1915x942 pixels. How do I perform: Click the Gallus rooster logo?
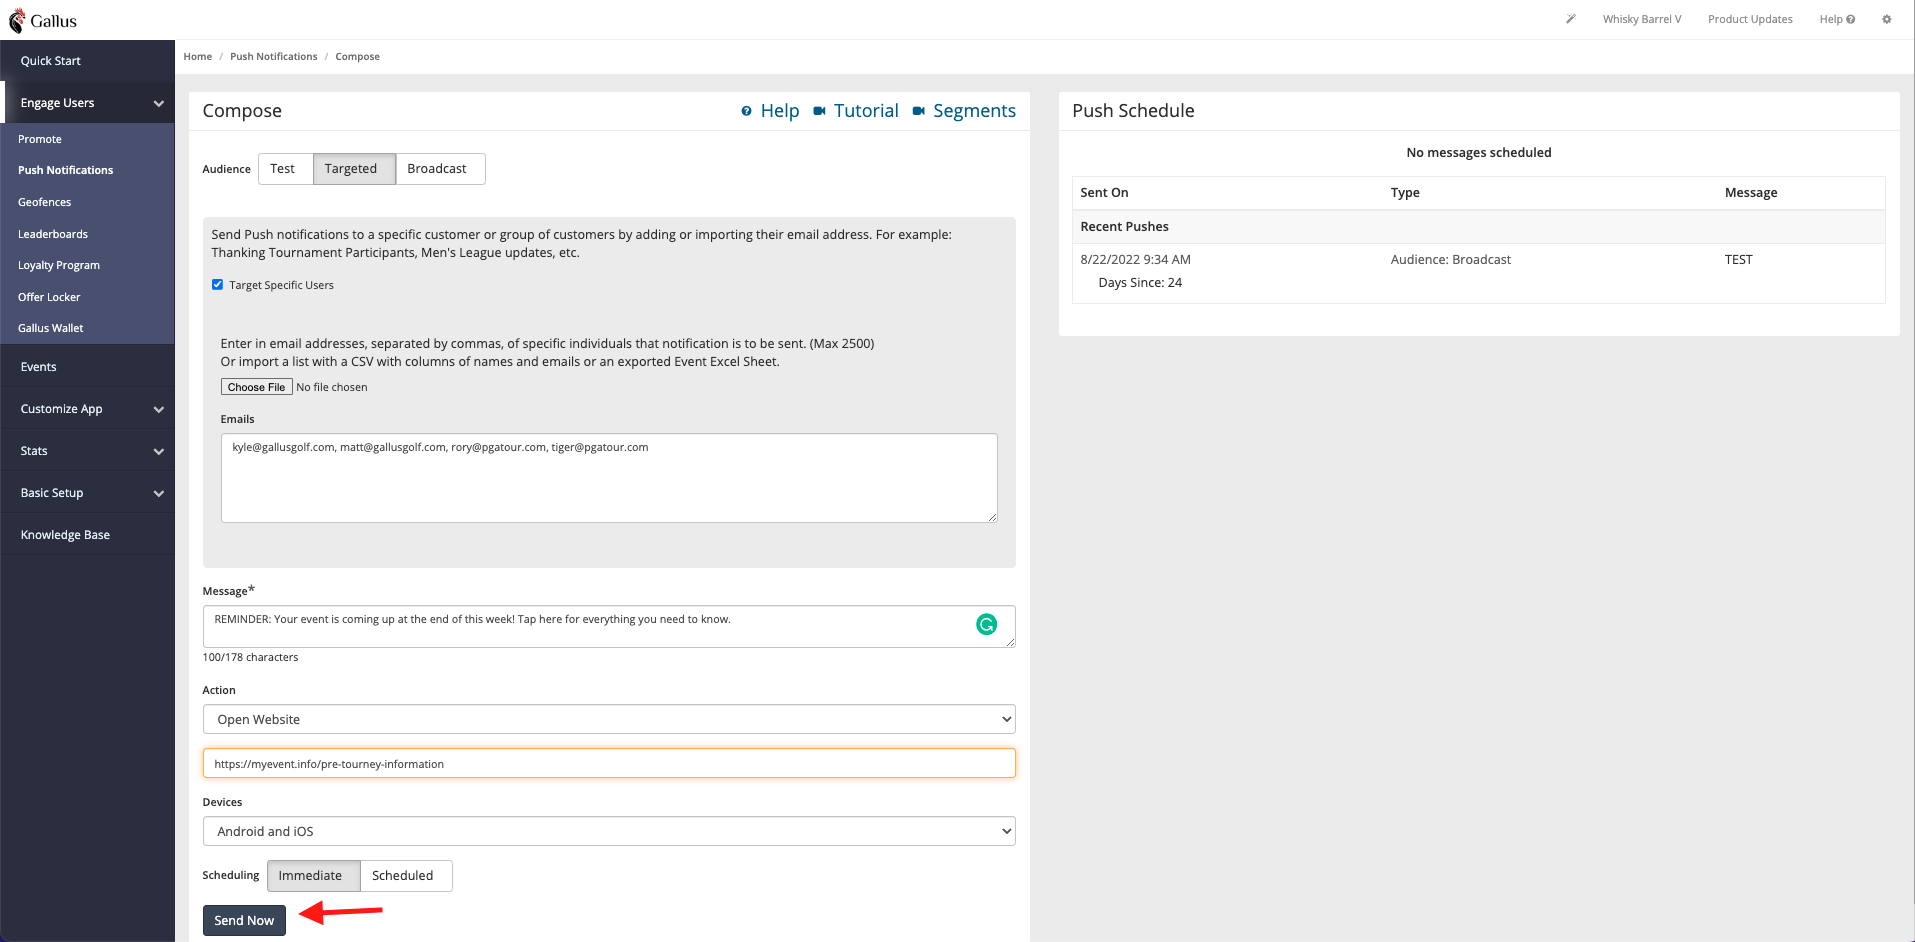tap(17, 20)
